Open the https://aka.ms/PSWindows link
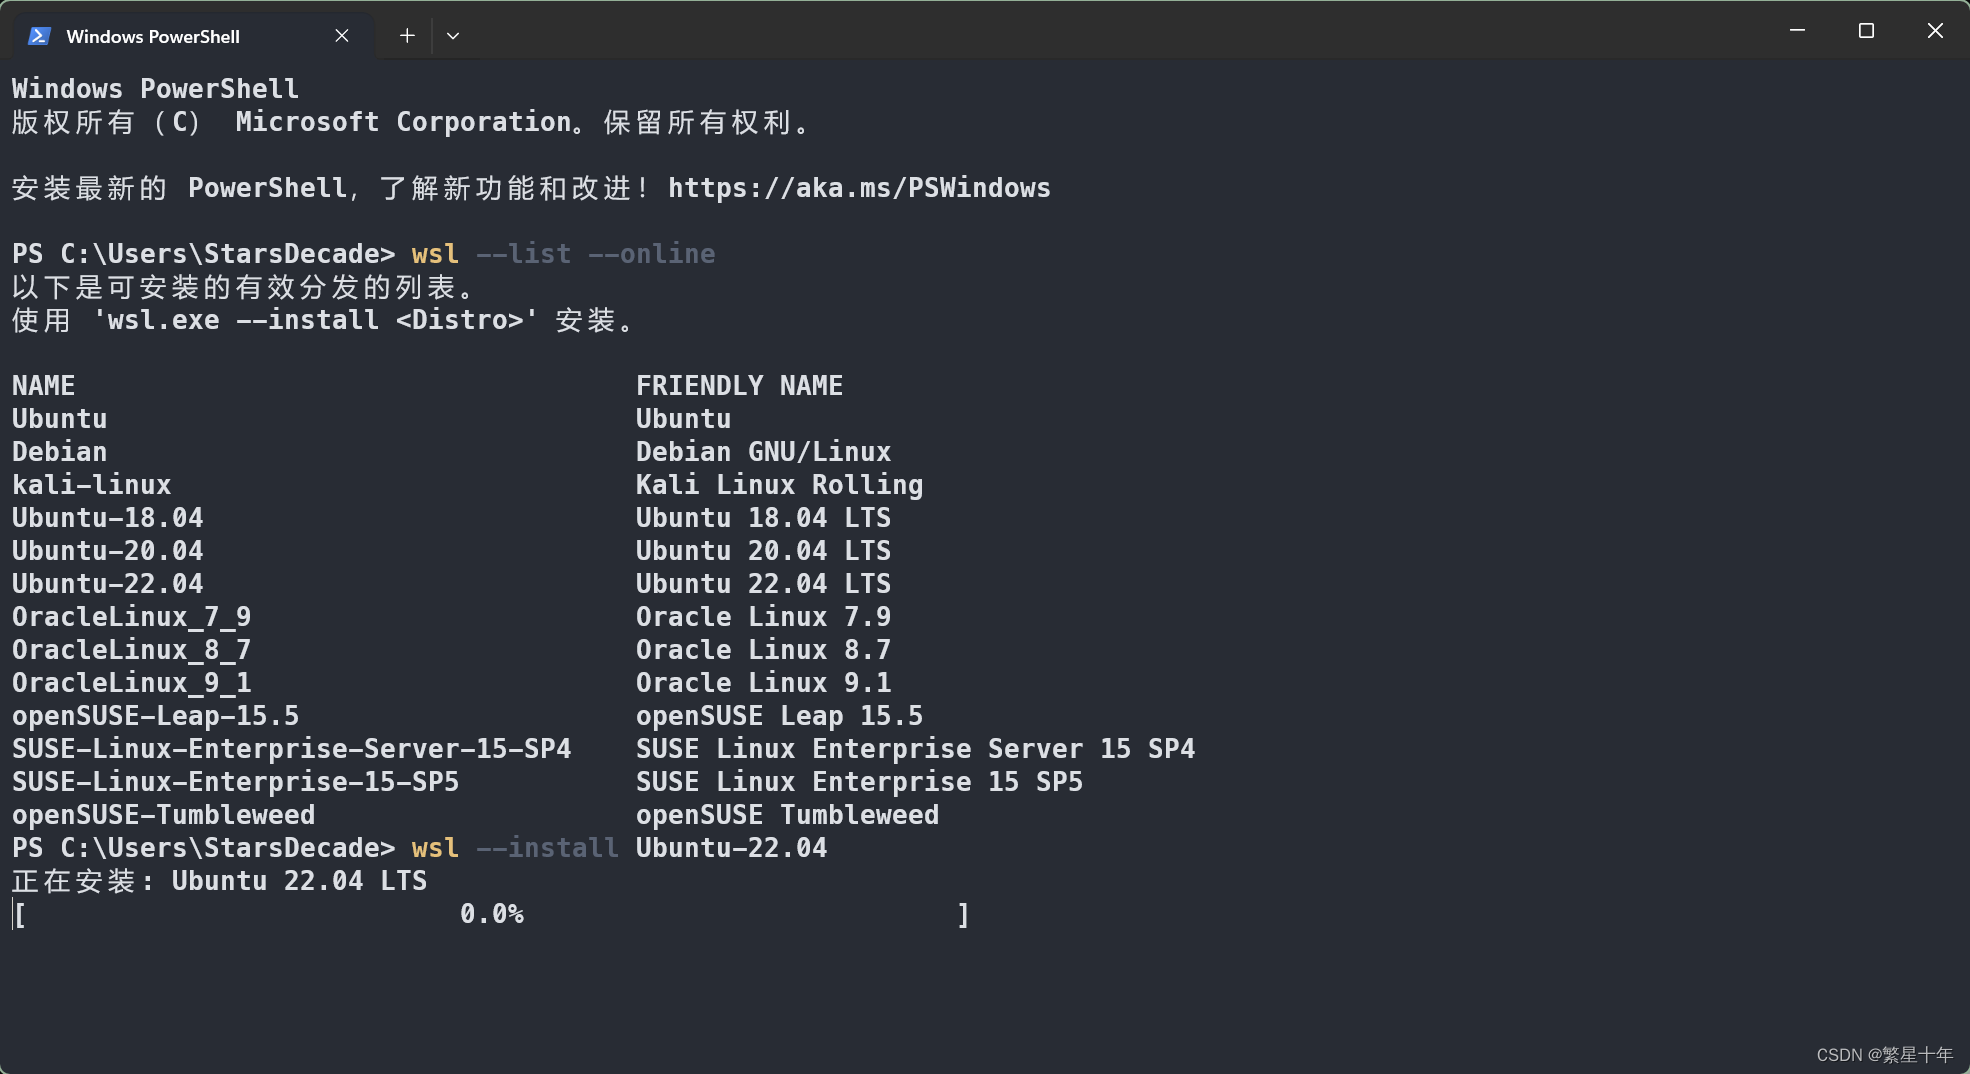 [859, 188]
